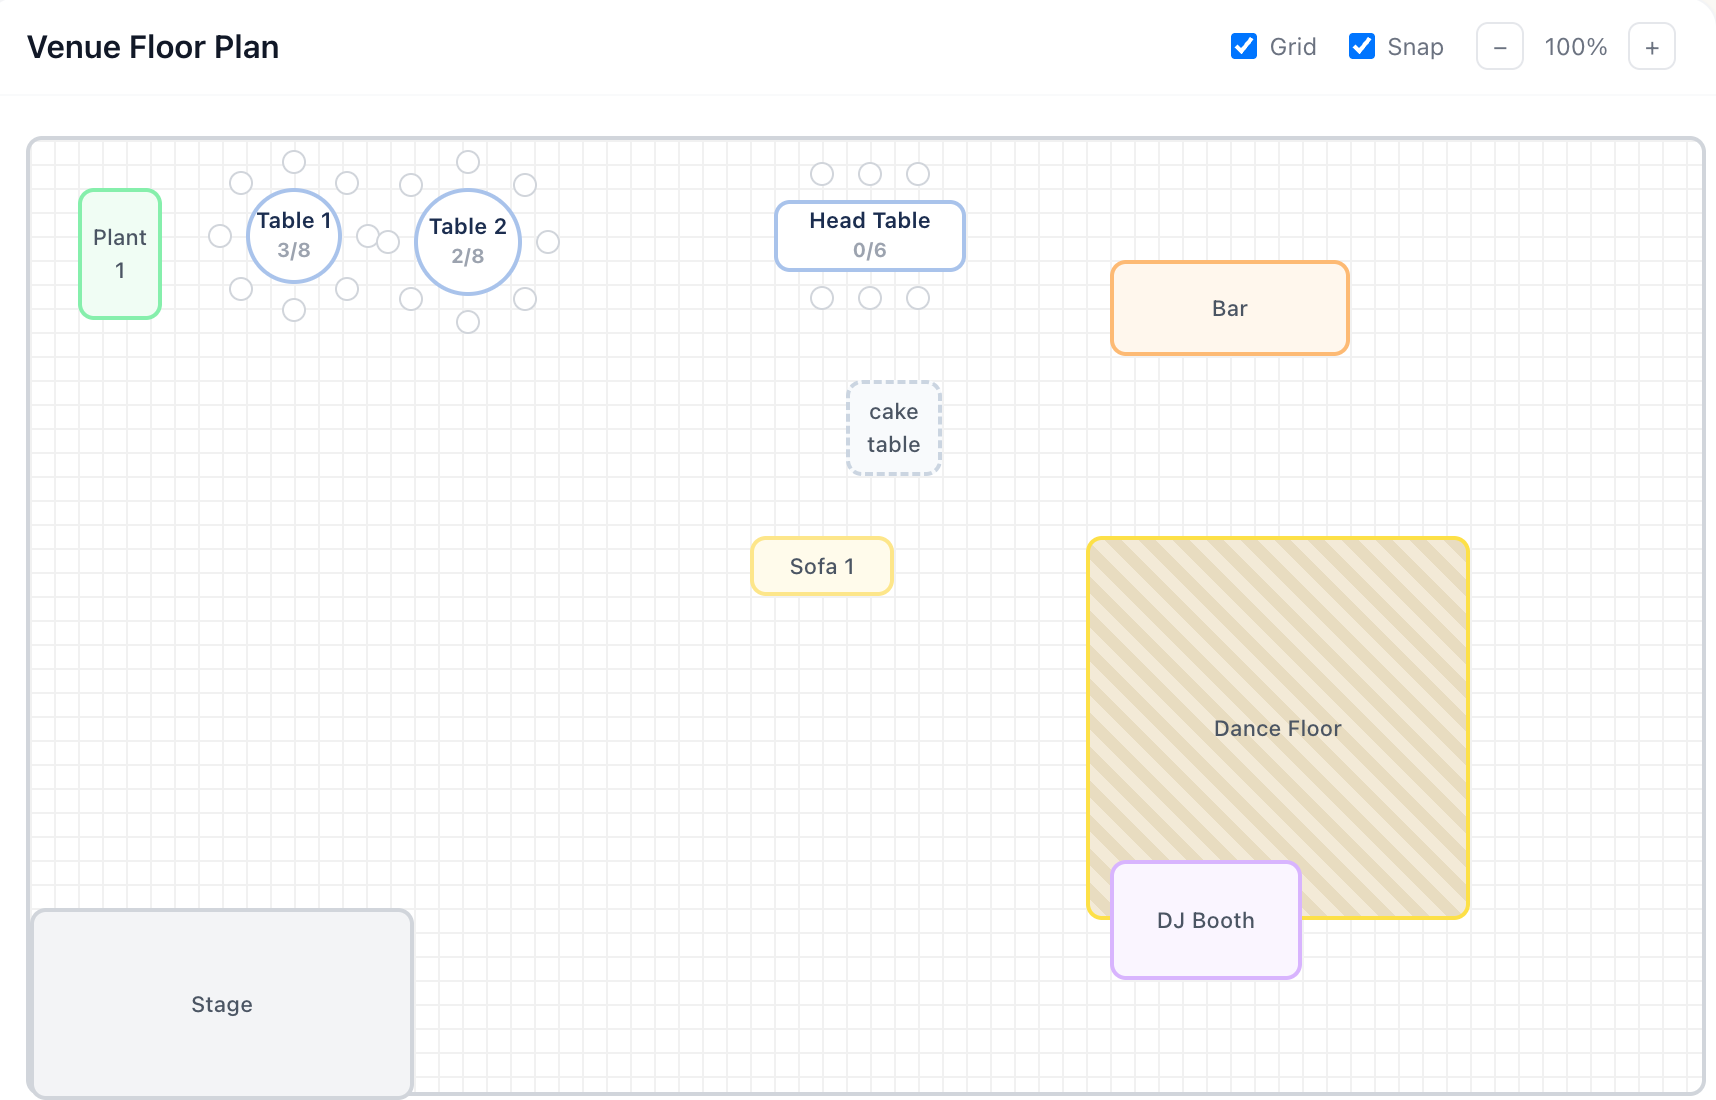Click Table 1's lower-right seat

point(347,289)
